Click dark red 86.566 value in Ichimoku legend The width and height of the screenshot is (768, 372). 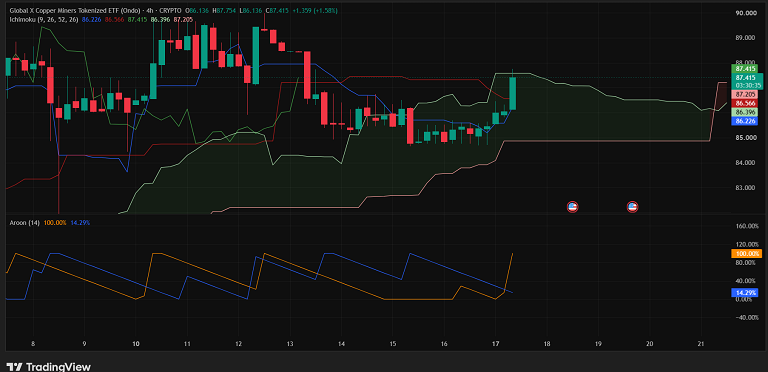tap(115, 20)
